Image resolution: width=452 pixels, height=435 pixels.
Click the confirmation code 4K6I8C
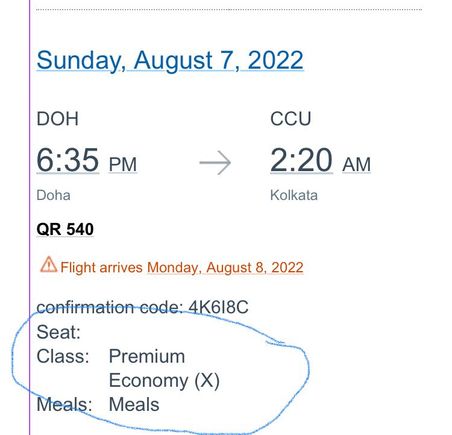click(x=218, y=307)
